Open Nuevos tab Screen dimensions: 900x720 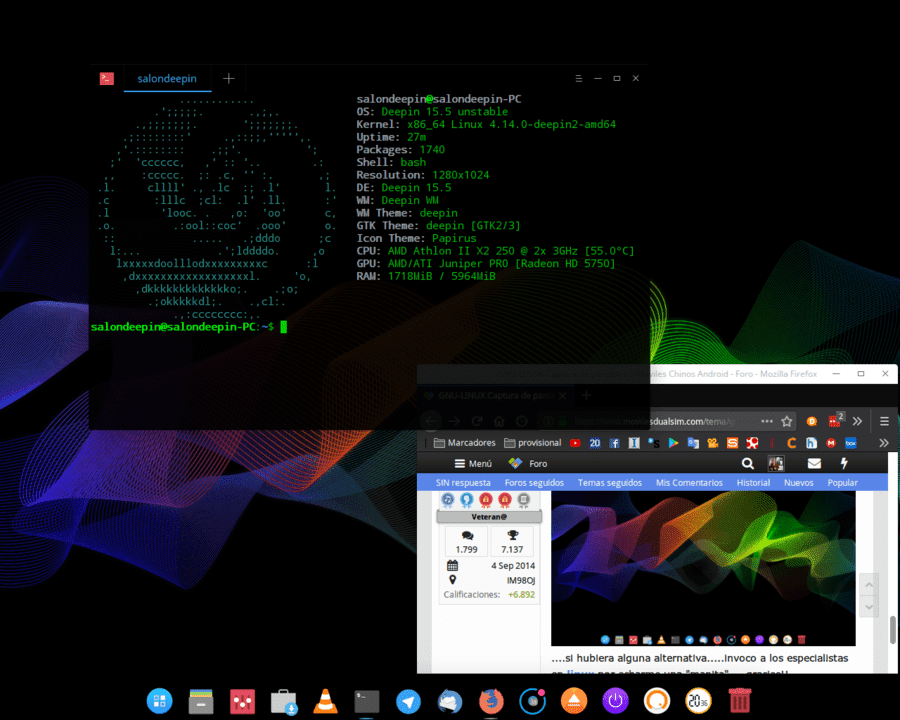click(x=798, y=483)
